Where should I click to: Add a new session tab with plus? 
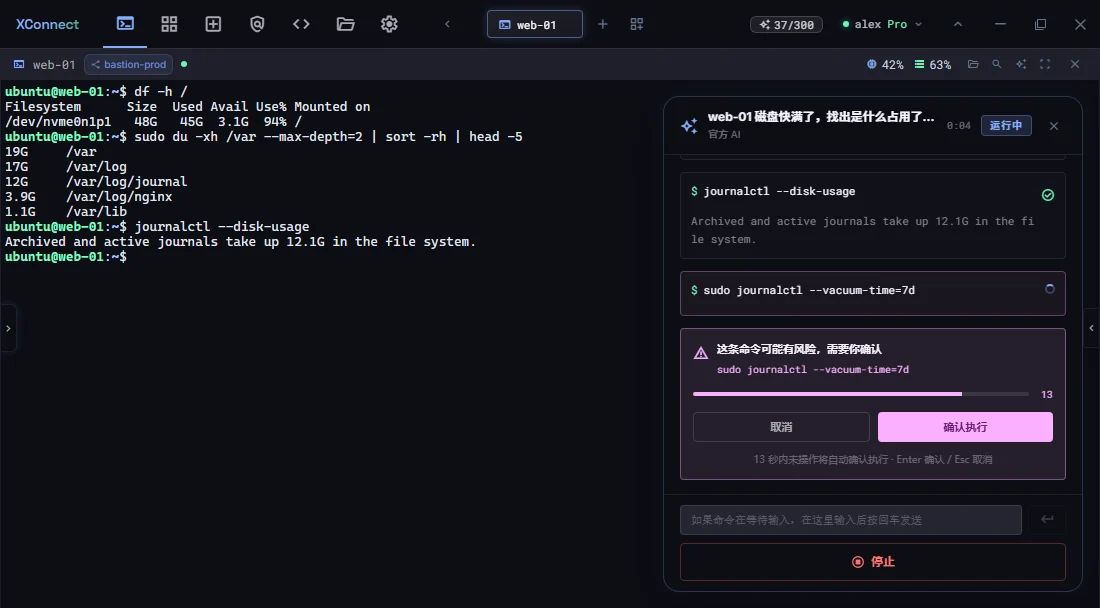[602, 24]
